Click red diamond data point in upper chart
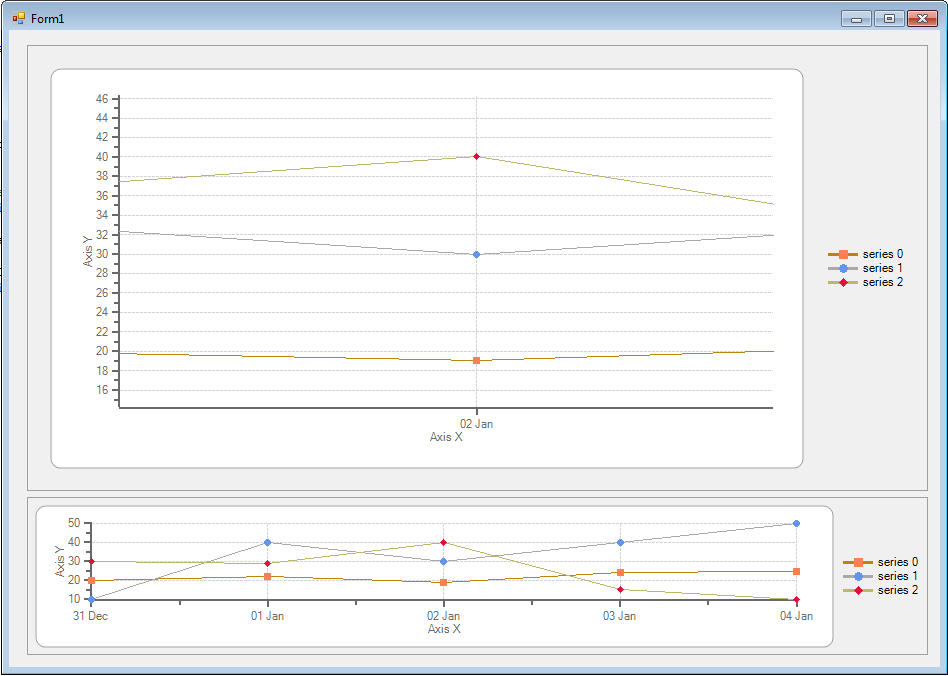 tap(476, 156)
